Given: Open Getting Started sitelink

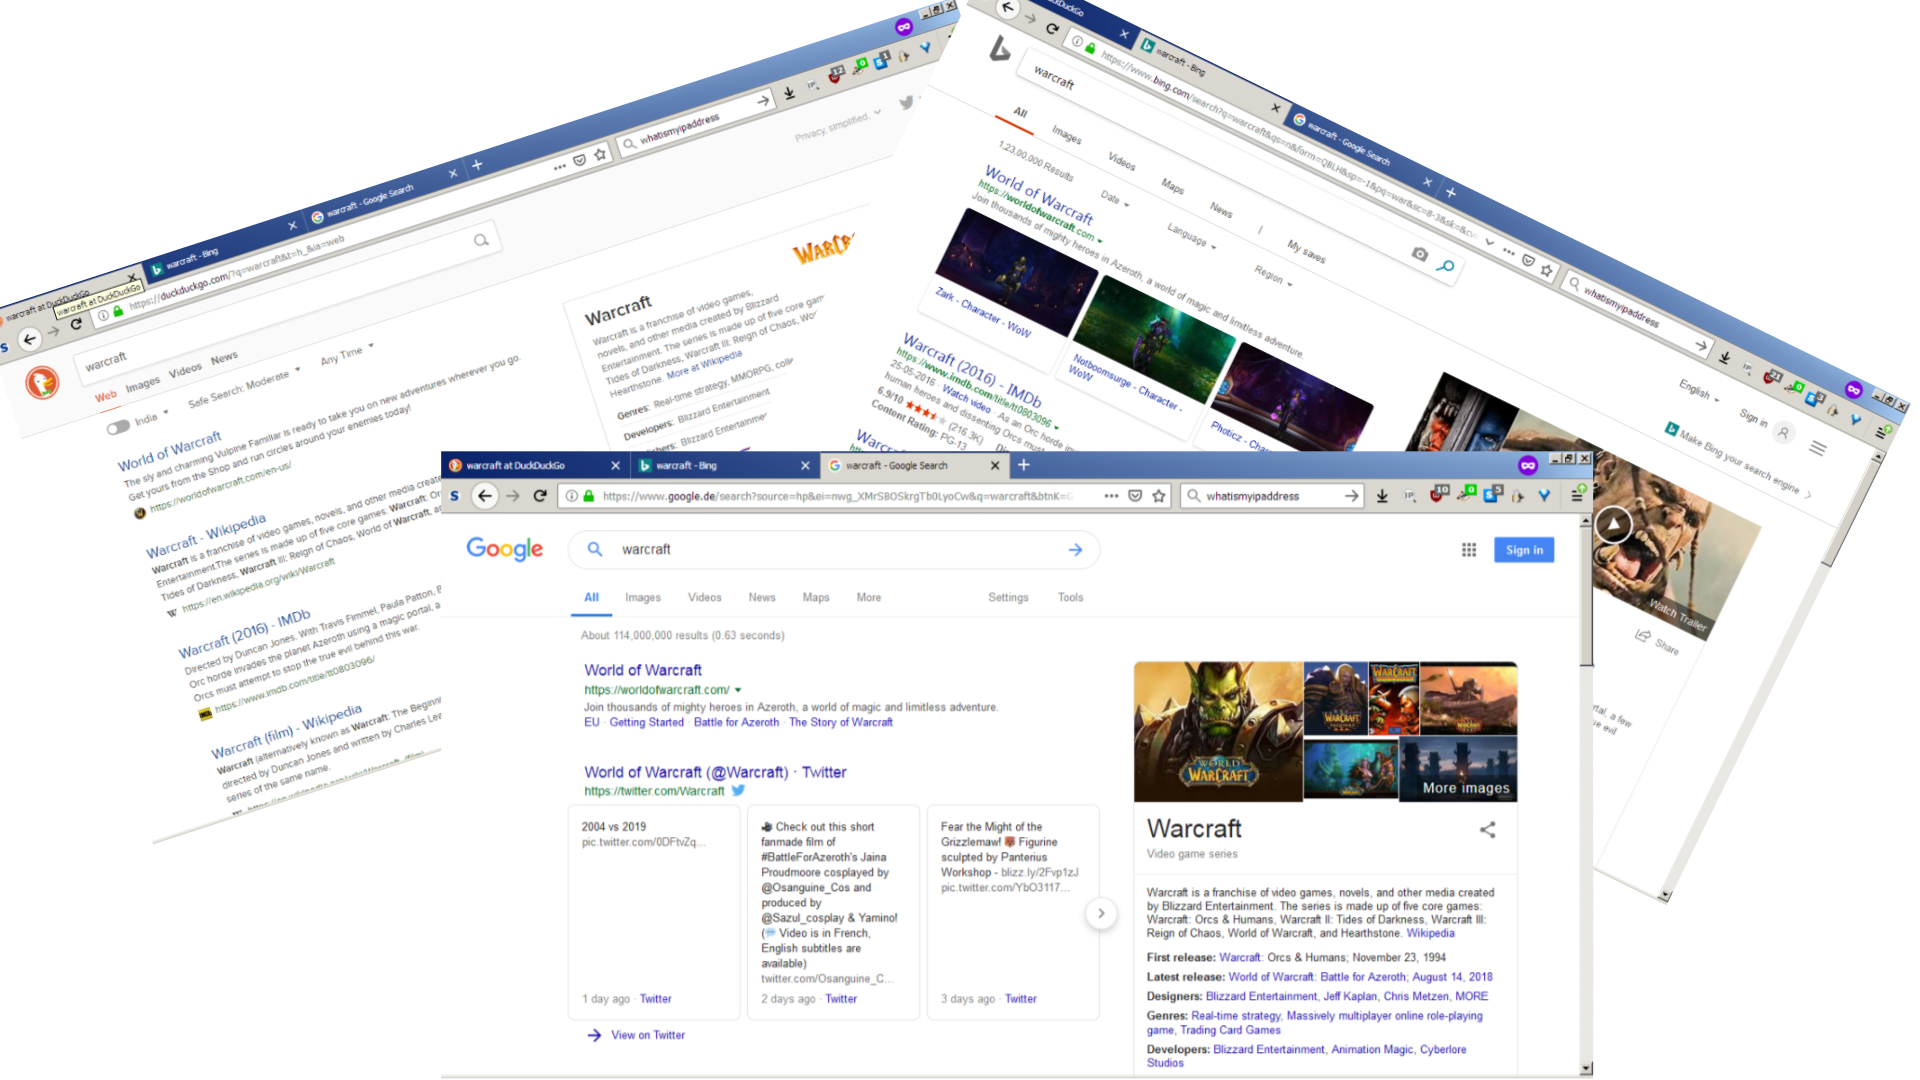Looking at the screenshot, I should [647, 722].
